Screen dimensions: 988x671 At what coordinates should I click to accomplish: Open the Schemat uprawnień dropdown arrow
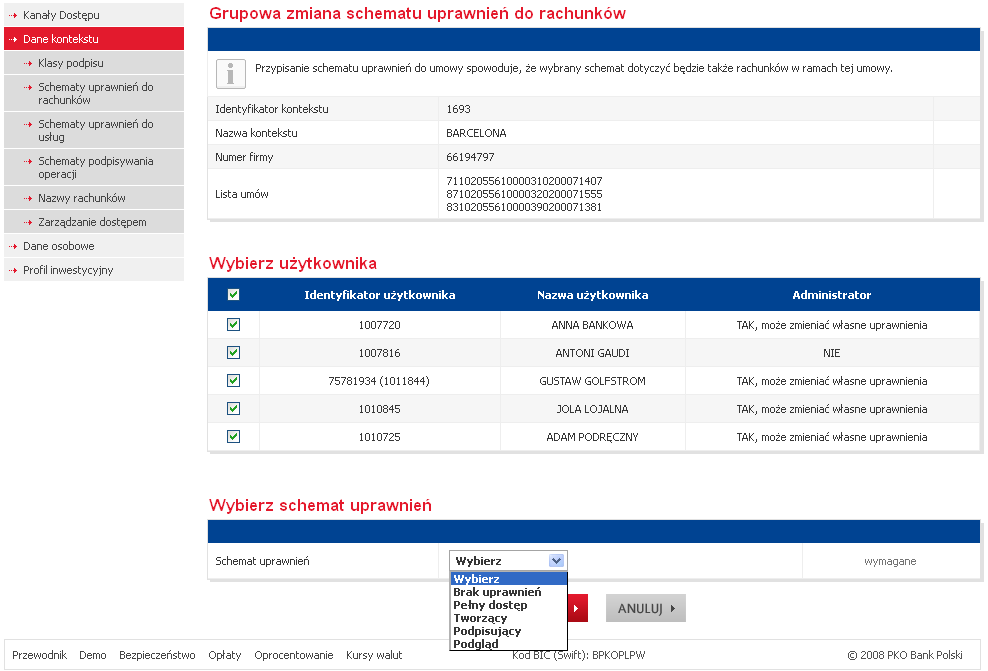click(556, 561)
